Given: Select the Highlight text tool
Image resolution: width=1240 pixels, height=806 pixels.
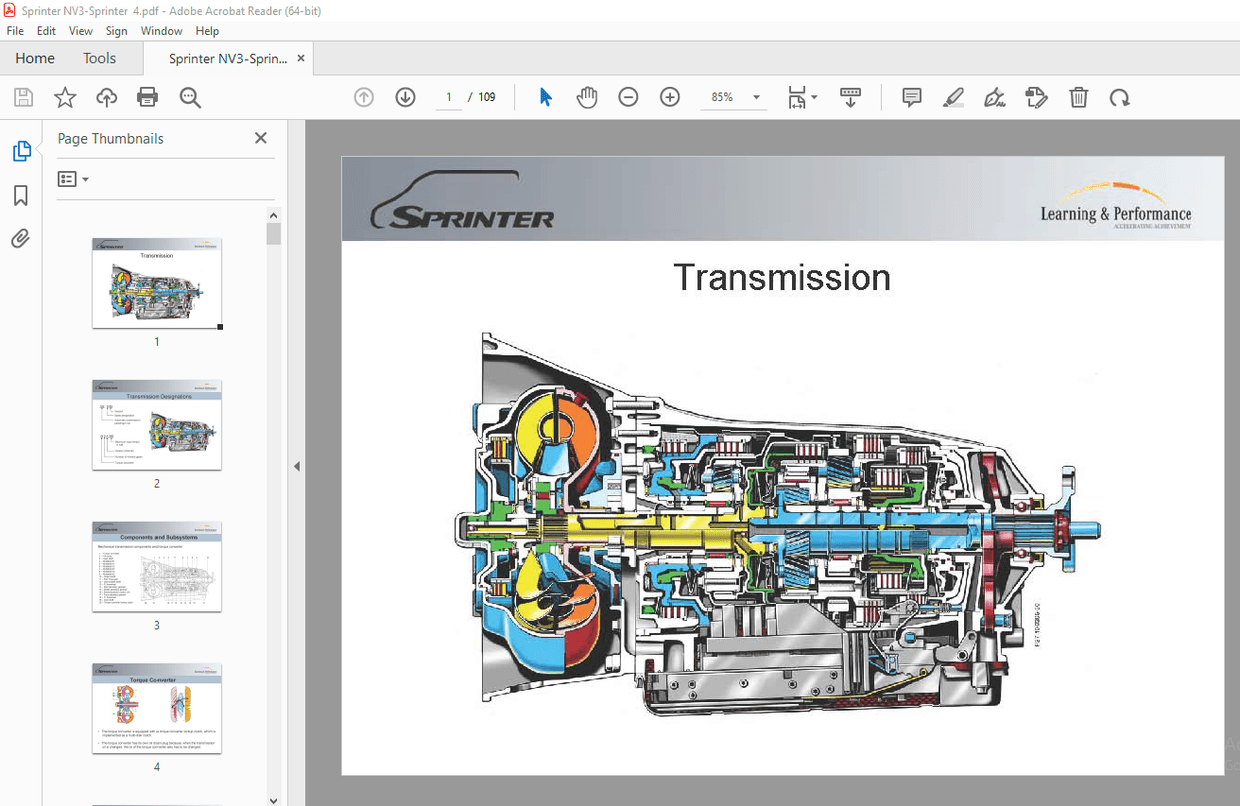Looking at the screenshot, I should click(953, 97).
